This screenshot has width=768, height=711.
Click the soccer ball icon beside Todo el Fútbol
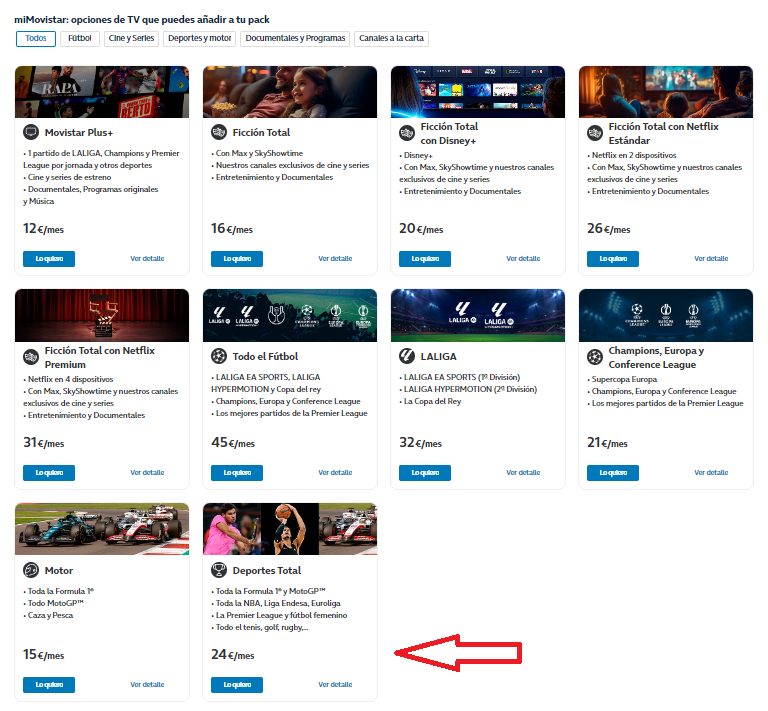[219, 356]
